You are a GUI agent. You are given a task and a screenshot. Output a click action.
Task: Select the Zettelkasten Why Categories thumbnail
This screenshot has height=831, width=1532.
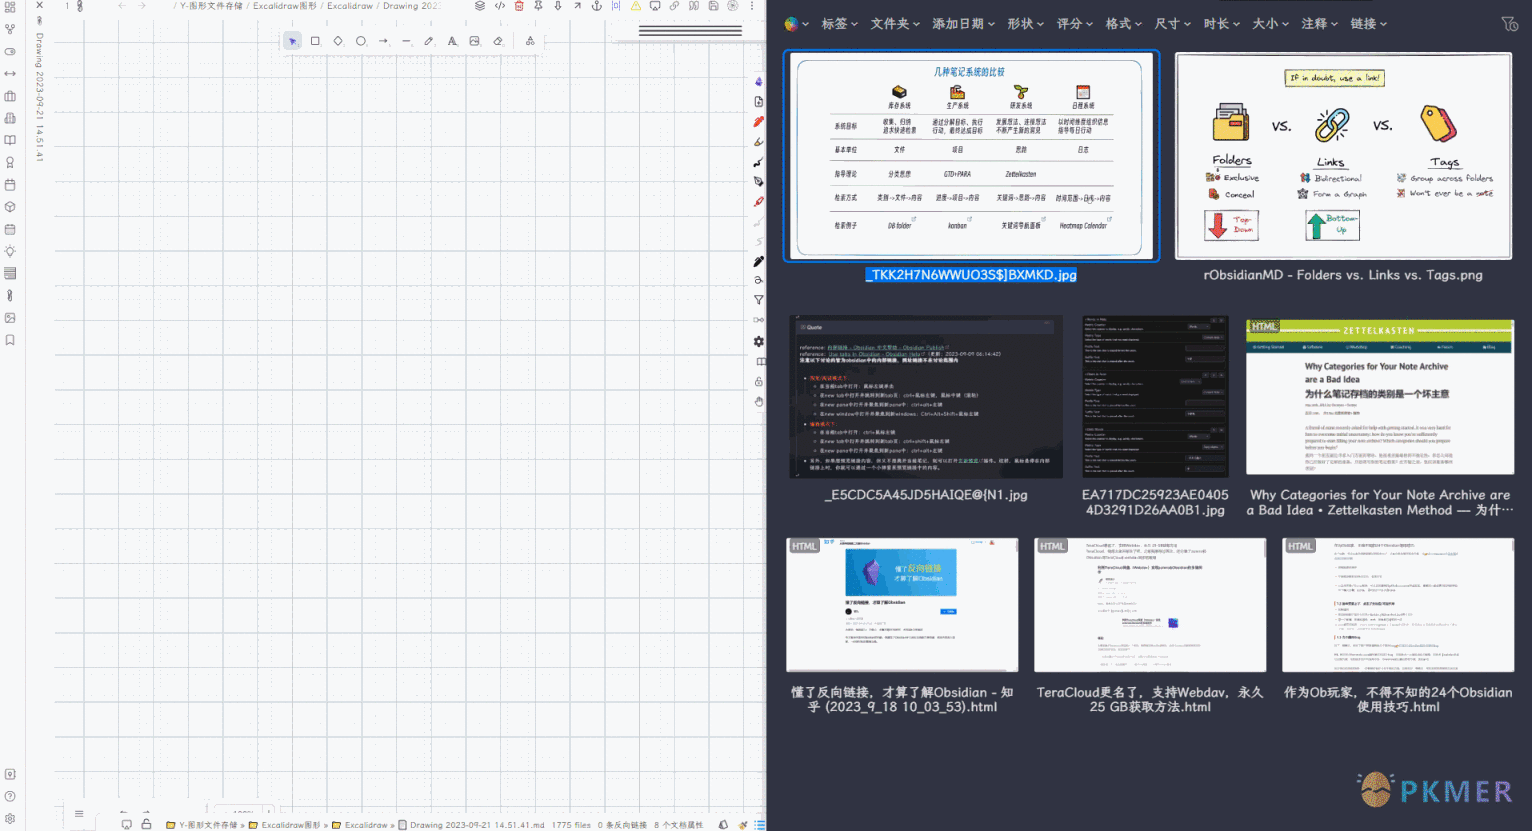(1380, 397)
